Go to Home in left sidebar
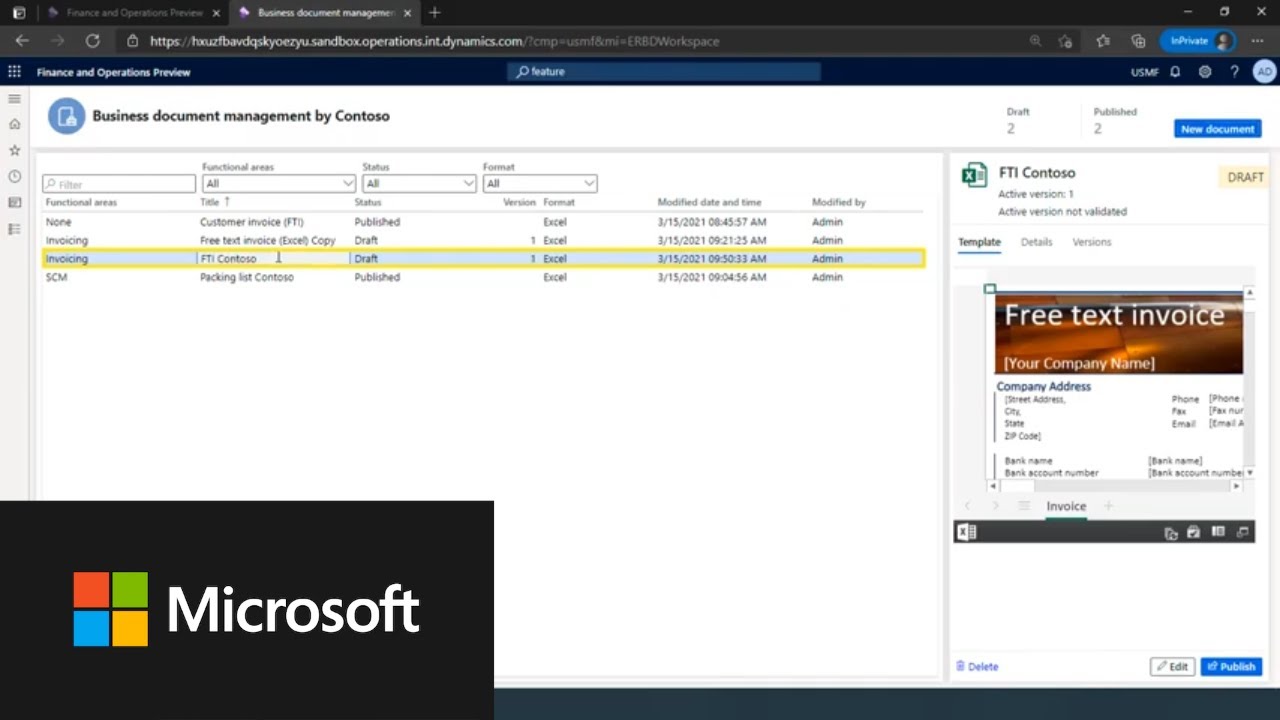The height and width of the screenshot is (720, 1280). pos(14,124)
